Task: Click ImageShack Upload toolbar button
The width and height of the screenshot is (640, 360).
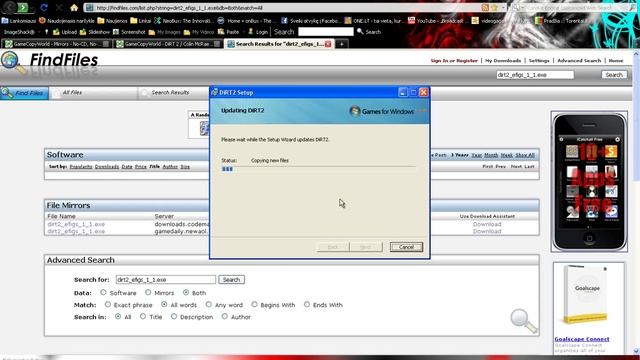Action: 64,32
